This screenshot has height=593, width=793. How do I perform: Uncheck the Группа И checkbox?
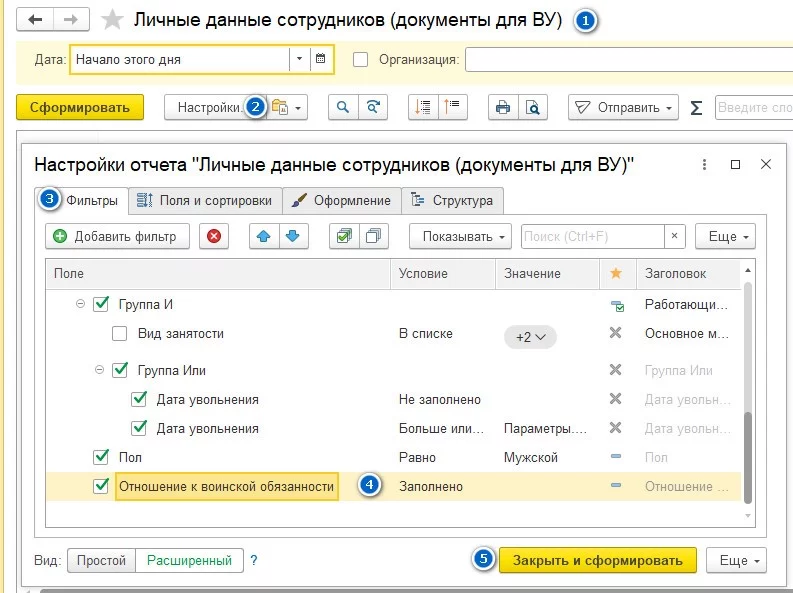pos(101,304)
